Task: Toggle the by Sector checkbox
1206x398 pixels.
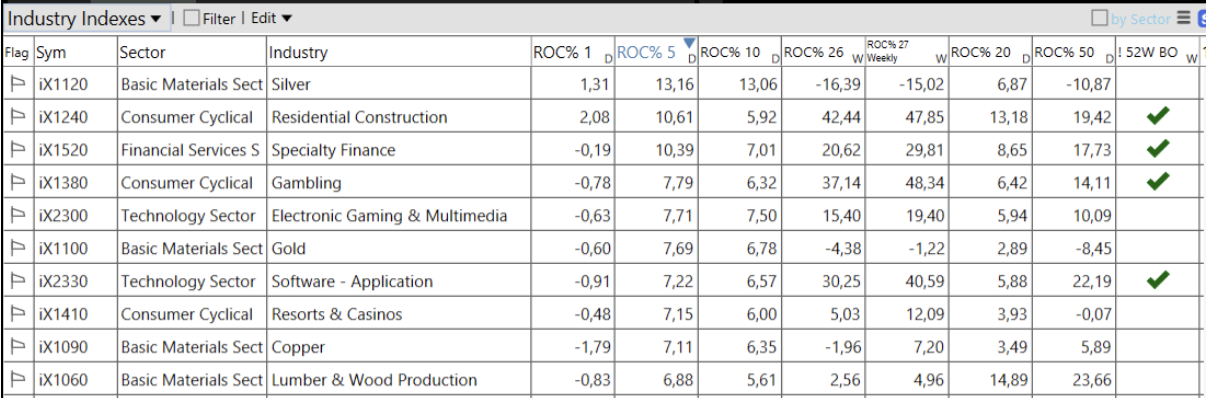Action: [1100, 18]
